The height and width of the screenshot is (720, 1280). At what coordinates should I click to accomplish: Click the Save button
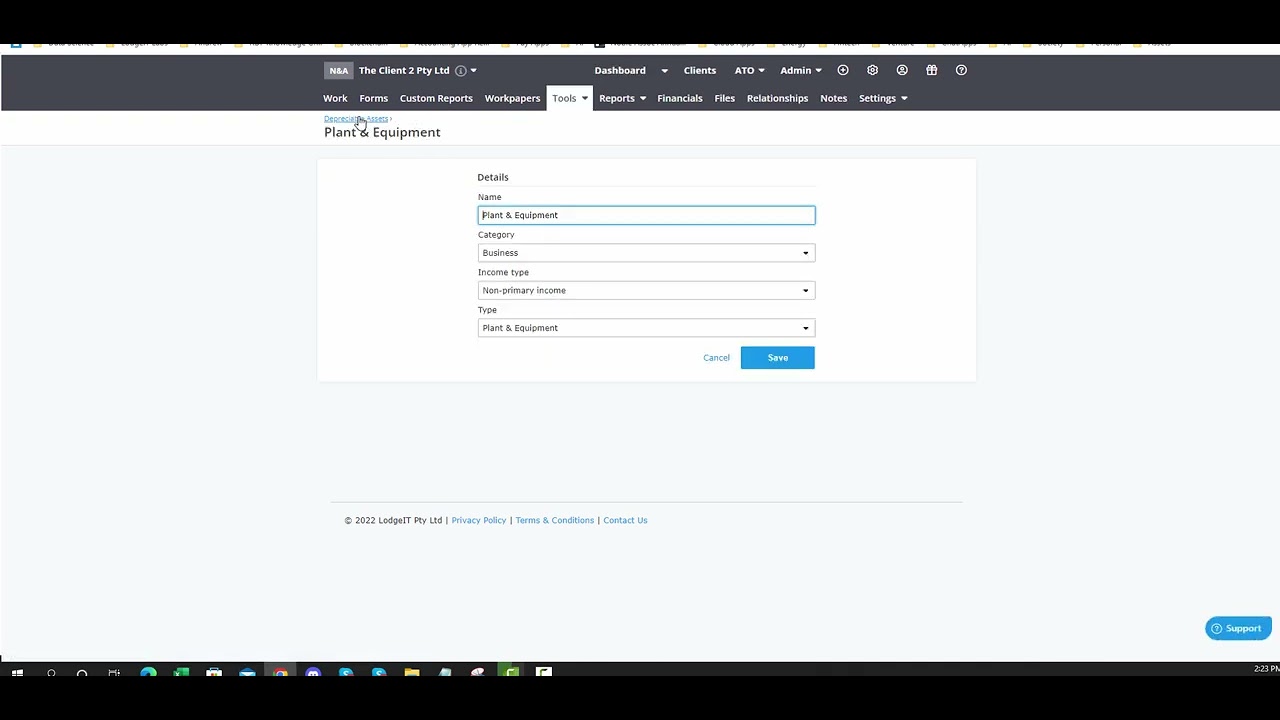pos(778,358)
